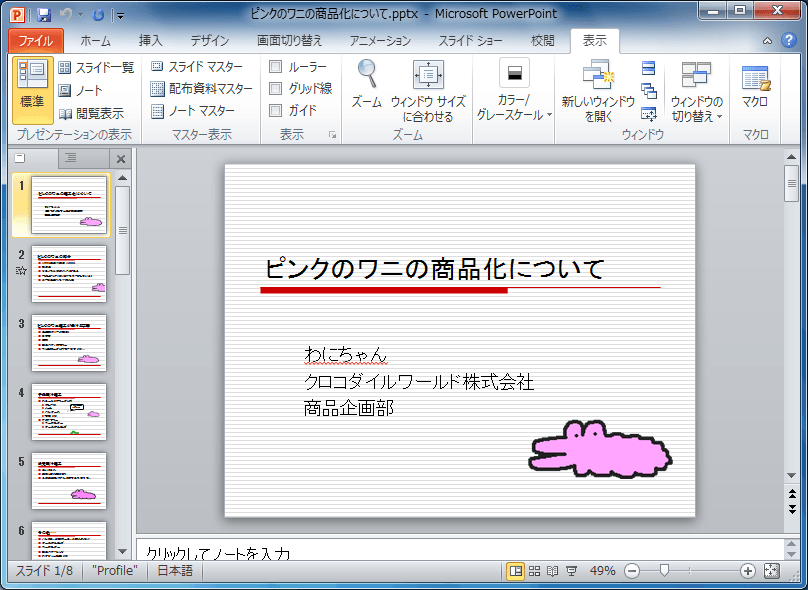Click the Slide Show status bar icon
The height and width of the screenshot is (590, 808).
(571, 570)
